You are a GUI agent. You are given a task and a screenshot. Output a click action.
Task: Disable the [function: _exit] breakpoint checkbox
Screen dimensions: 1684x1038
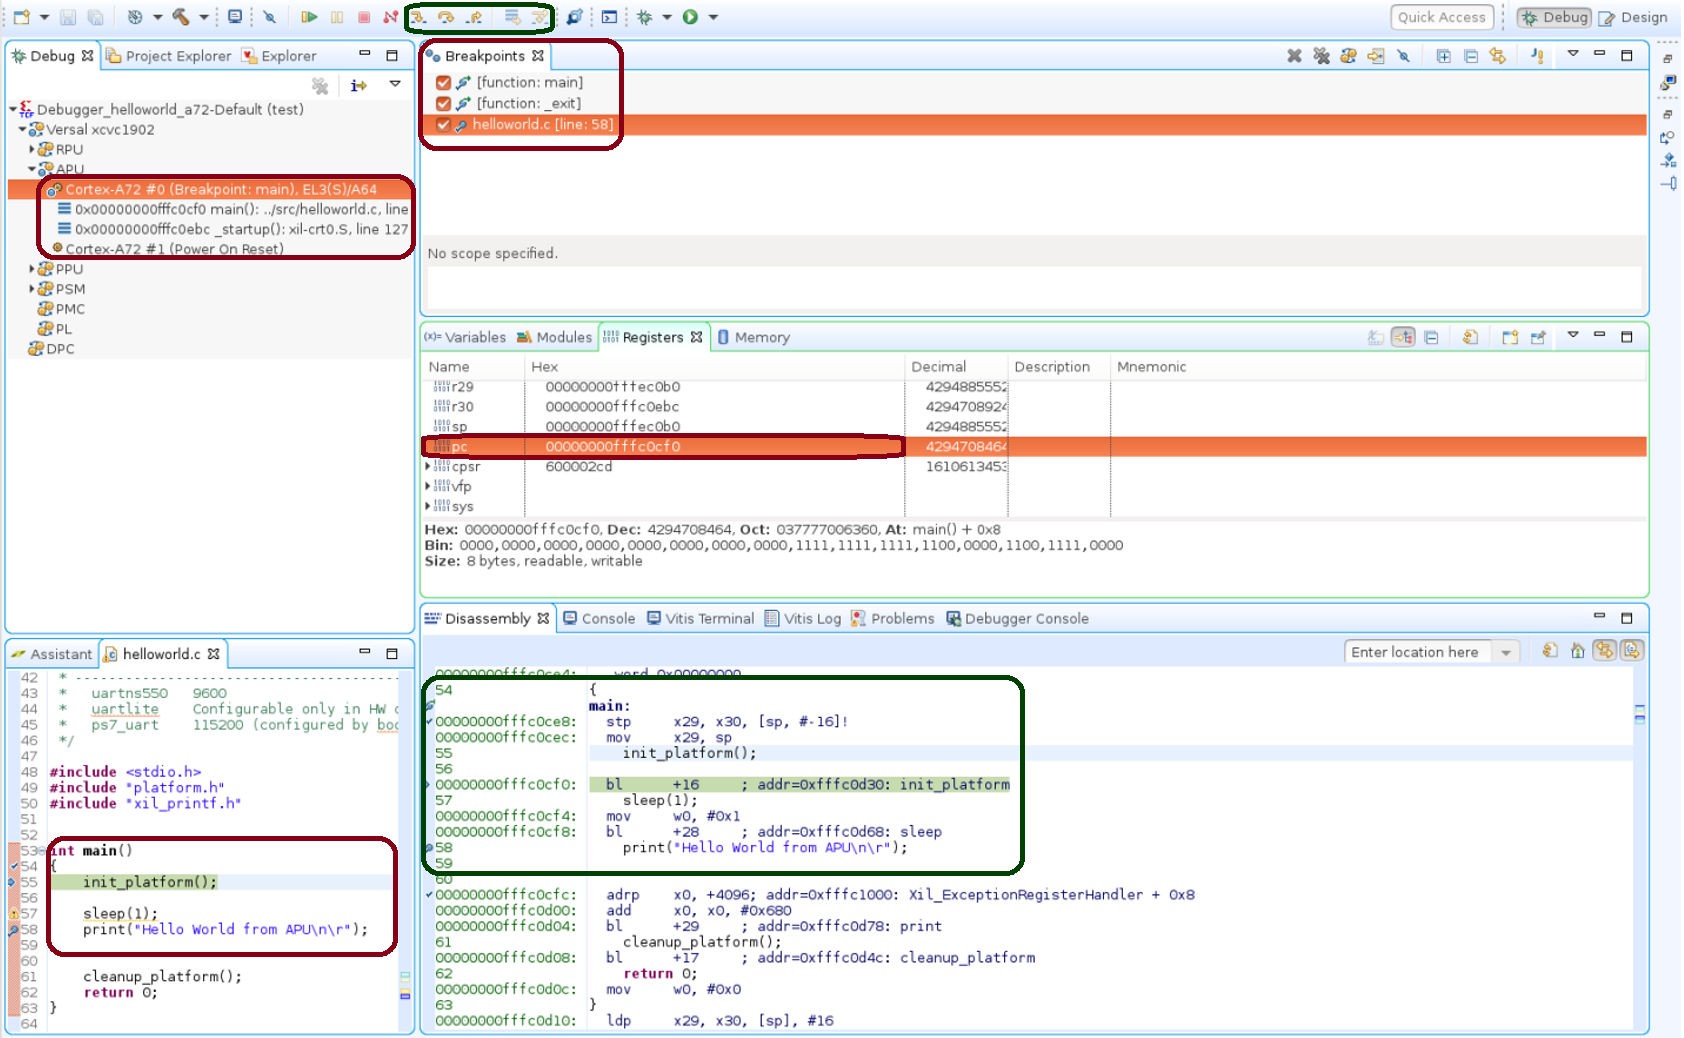pos(443,104)
